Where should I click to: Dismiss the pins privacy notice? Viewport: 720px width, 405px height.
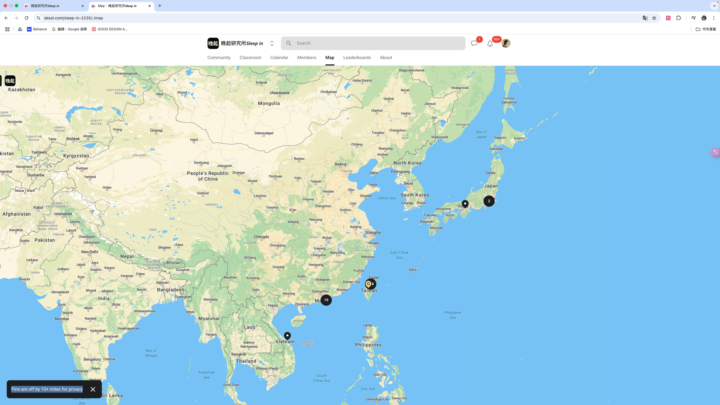pos(93,389)
